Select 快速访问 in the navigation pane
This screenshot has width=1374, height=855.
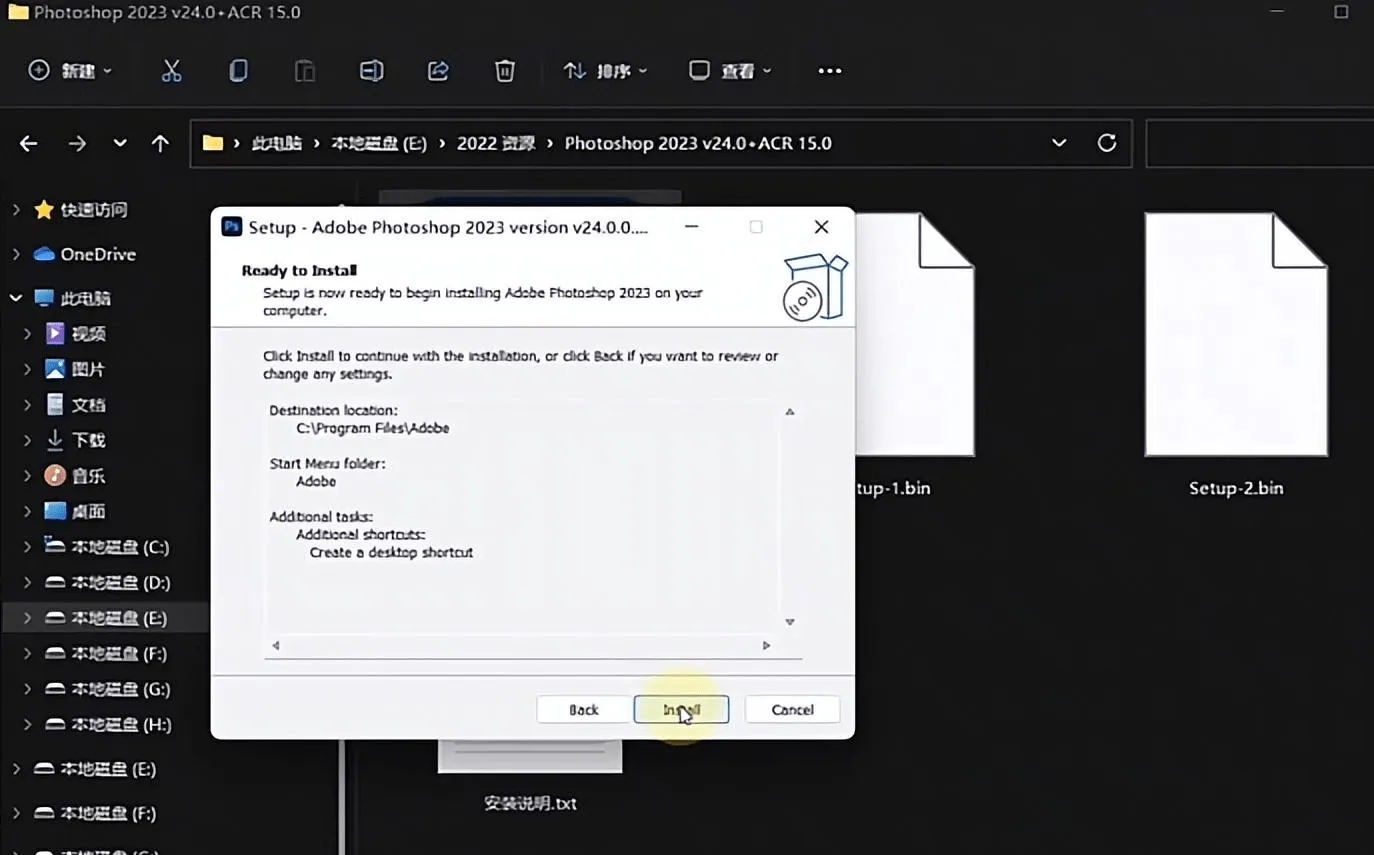[94, 210]
